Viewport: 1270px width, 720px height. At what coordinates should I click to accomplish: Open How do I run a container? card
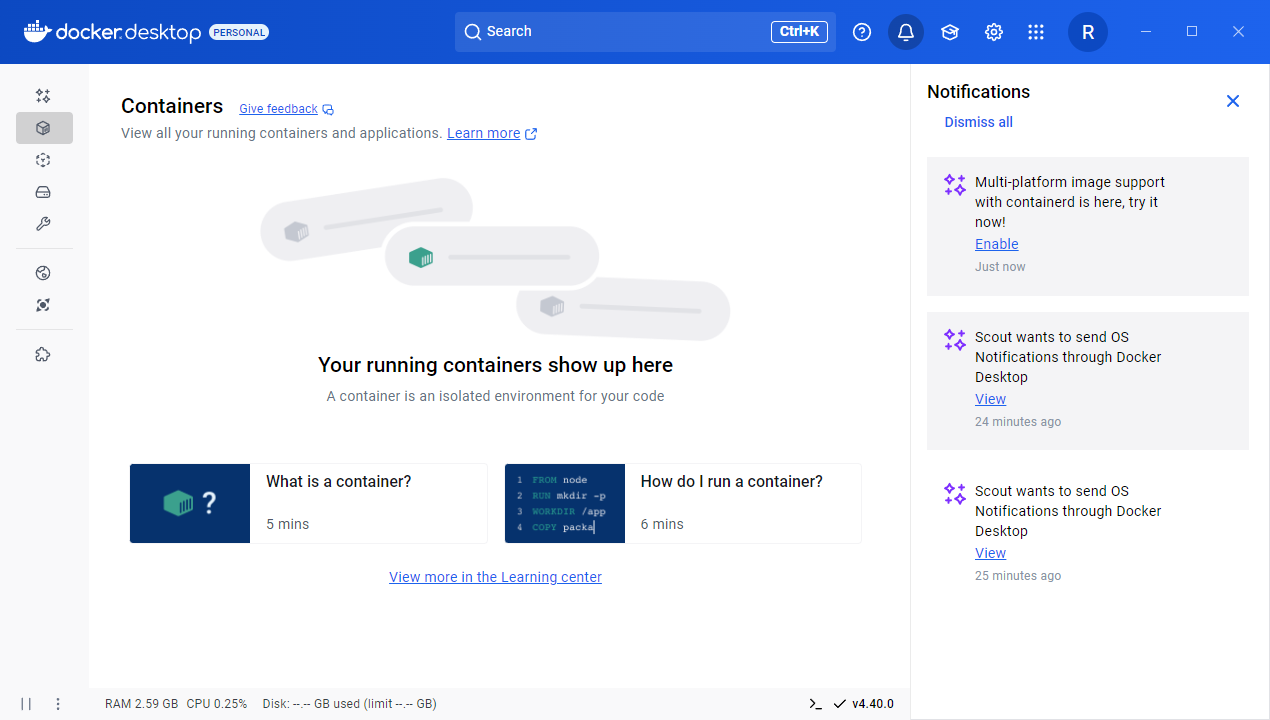point(683,503)
